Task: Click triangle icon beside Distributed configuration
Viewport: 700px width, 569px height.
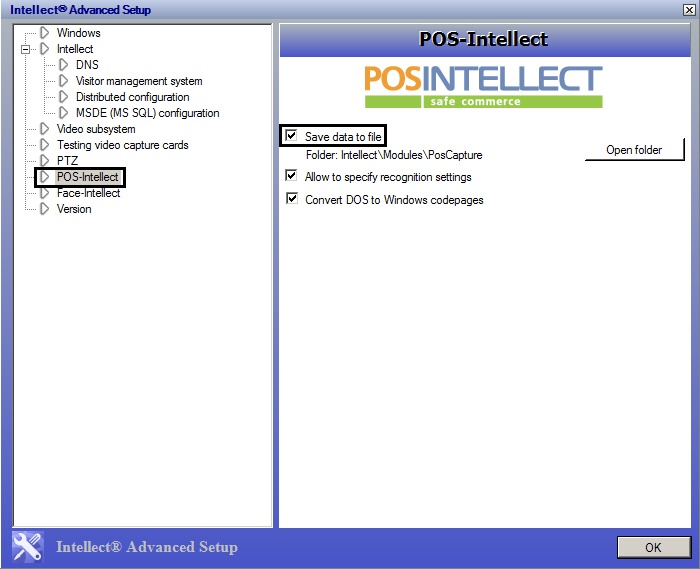Action: click(x=63, y=97)
